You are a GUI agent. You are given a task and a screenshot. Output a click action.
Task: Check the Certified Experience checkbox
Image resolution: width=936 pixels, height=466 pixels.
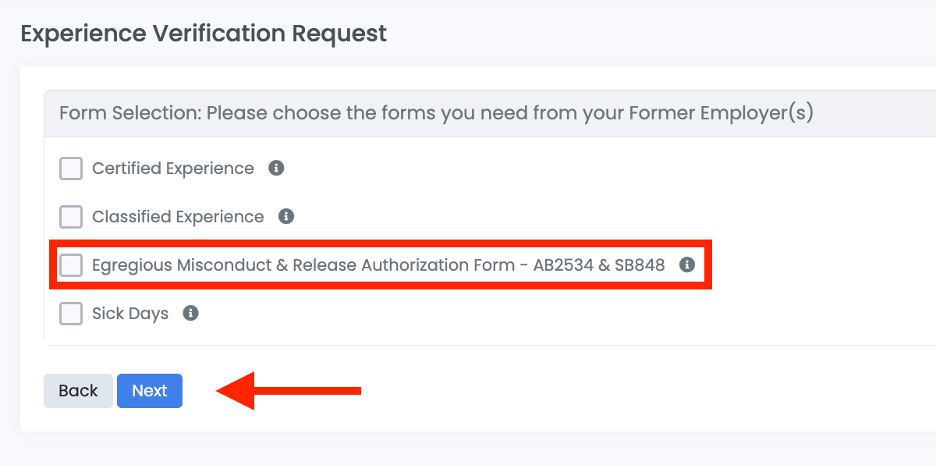point(71,168)
